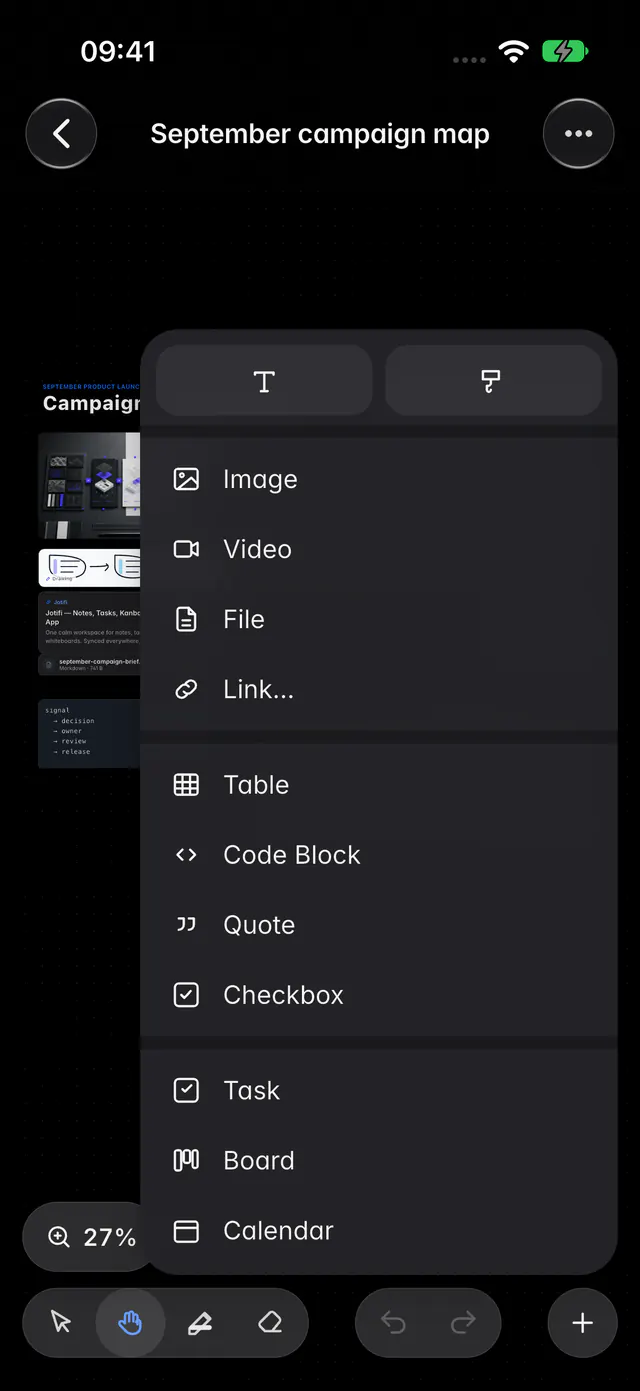Screen dimensions: 640x1391
Task: Redo the last action
Action: pos(463,1323)
